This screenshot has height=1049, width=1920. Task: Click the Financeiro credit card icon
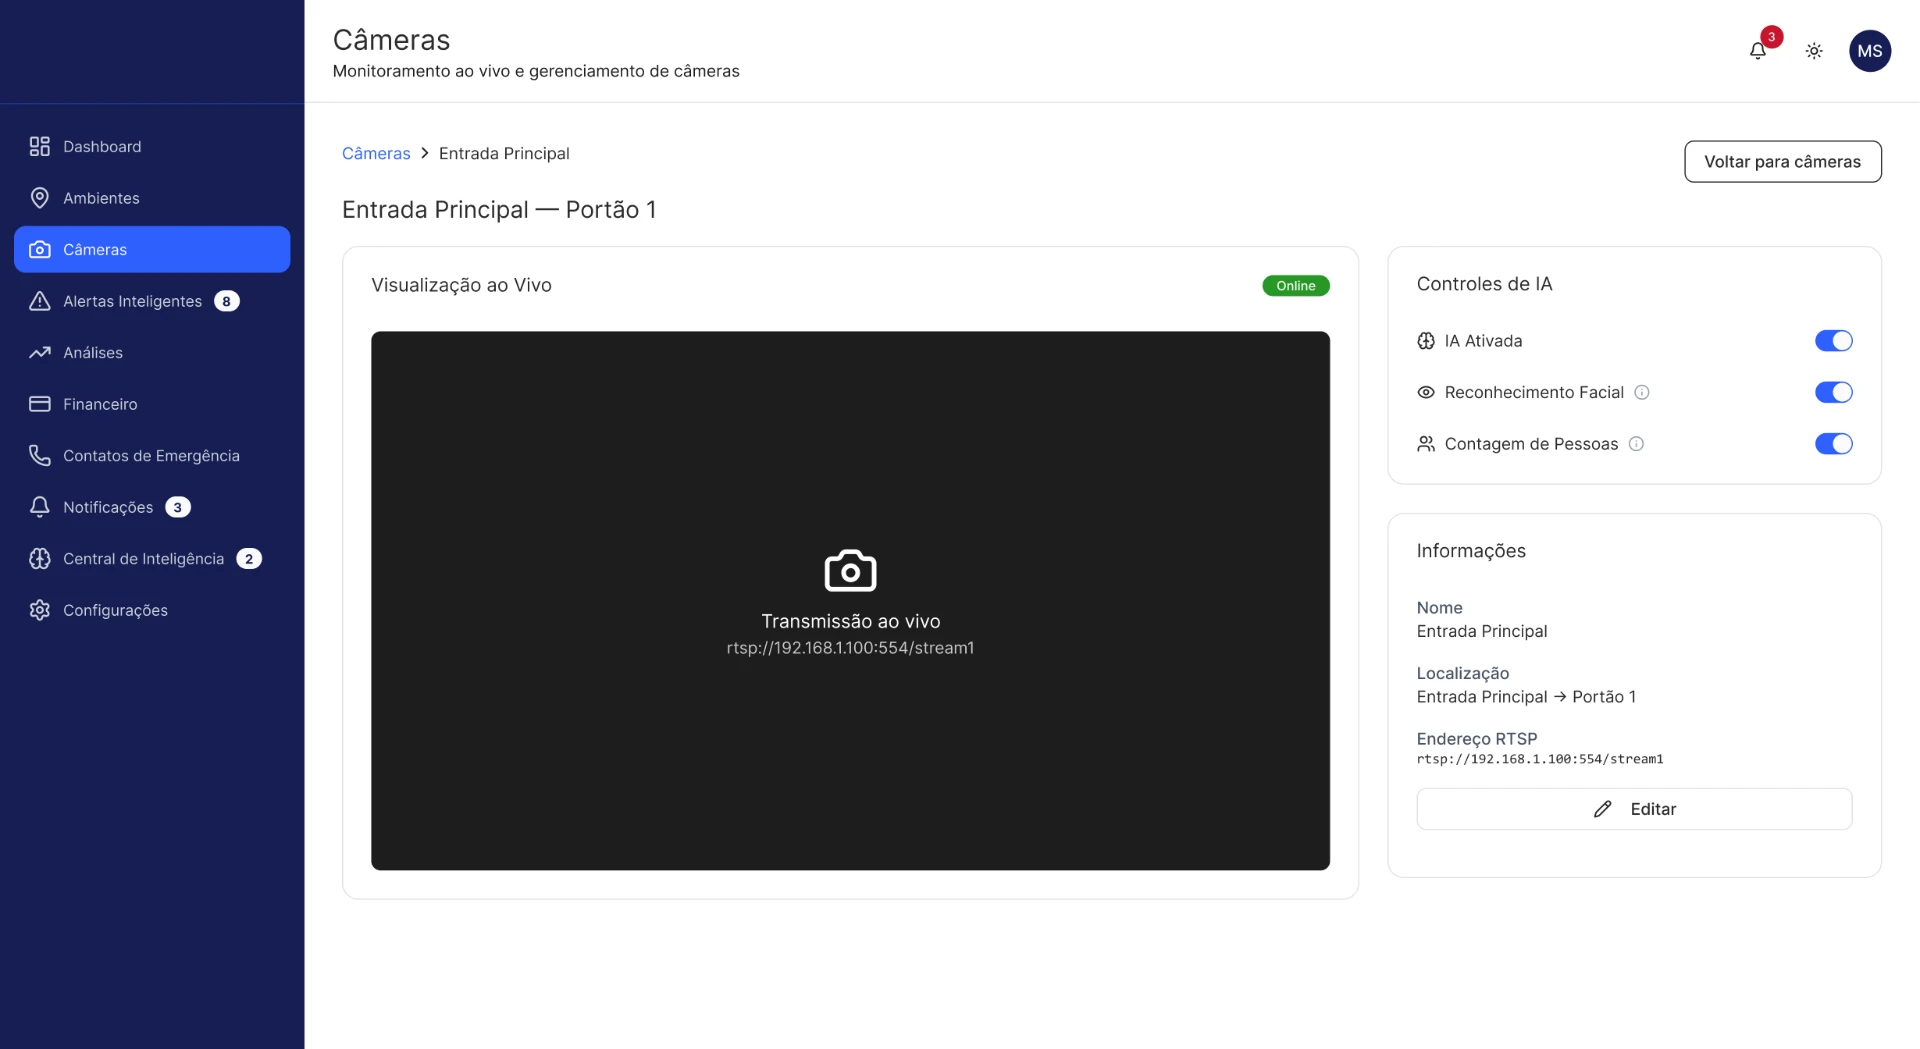[40, 404]
